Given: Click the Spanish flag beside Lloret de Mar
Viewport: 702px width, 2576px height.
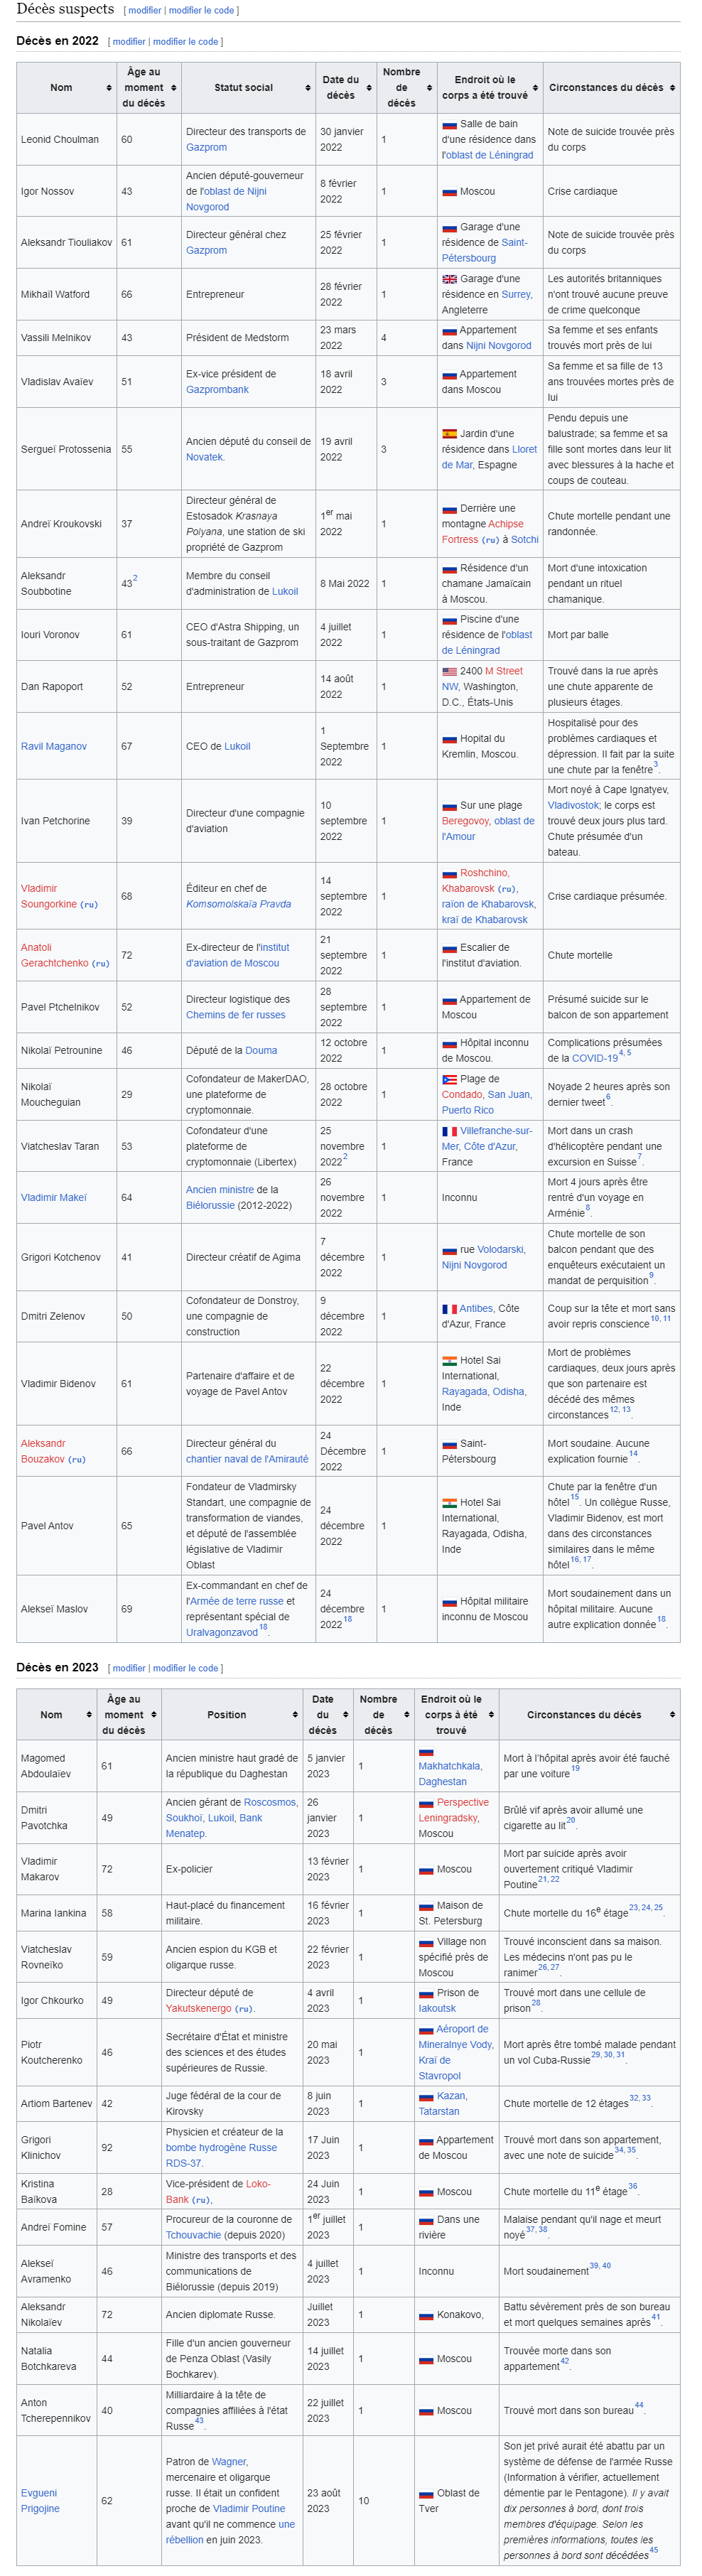Looking at the screenshot, I should pyautogui.click(x=449, y=434).
